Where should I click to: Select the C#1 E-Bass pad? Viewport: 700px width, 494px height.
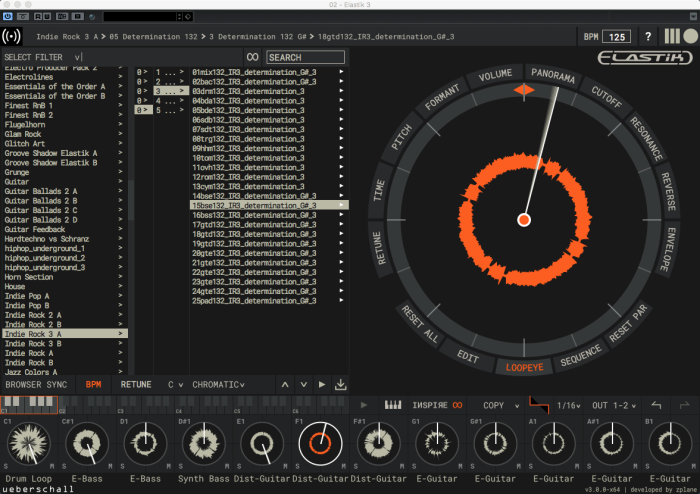pos(87,444)
